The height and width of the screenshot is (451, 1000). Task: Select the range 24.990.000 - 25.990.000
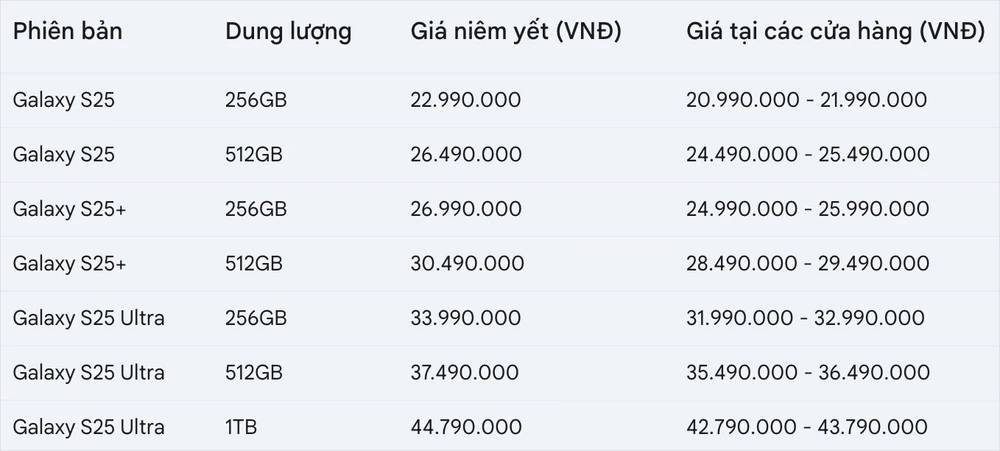pyautogui.click(x=808, y=209)
